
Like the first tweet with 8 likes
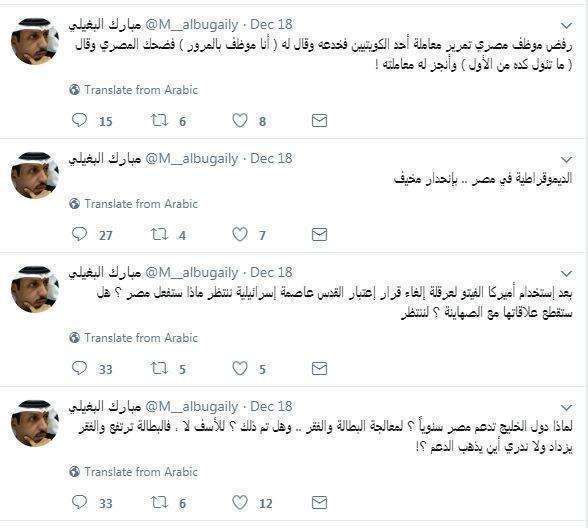click(240, 120)
